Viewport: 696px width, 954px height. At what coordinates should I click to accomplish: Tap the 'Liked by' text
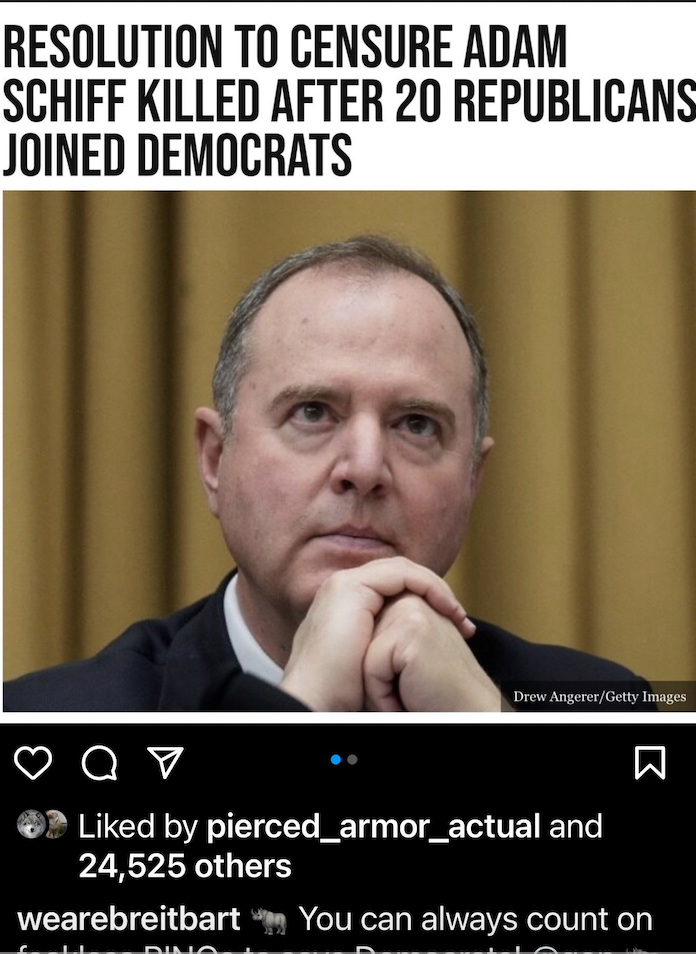[138, 827]
